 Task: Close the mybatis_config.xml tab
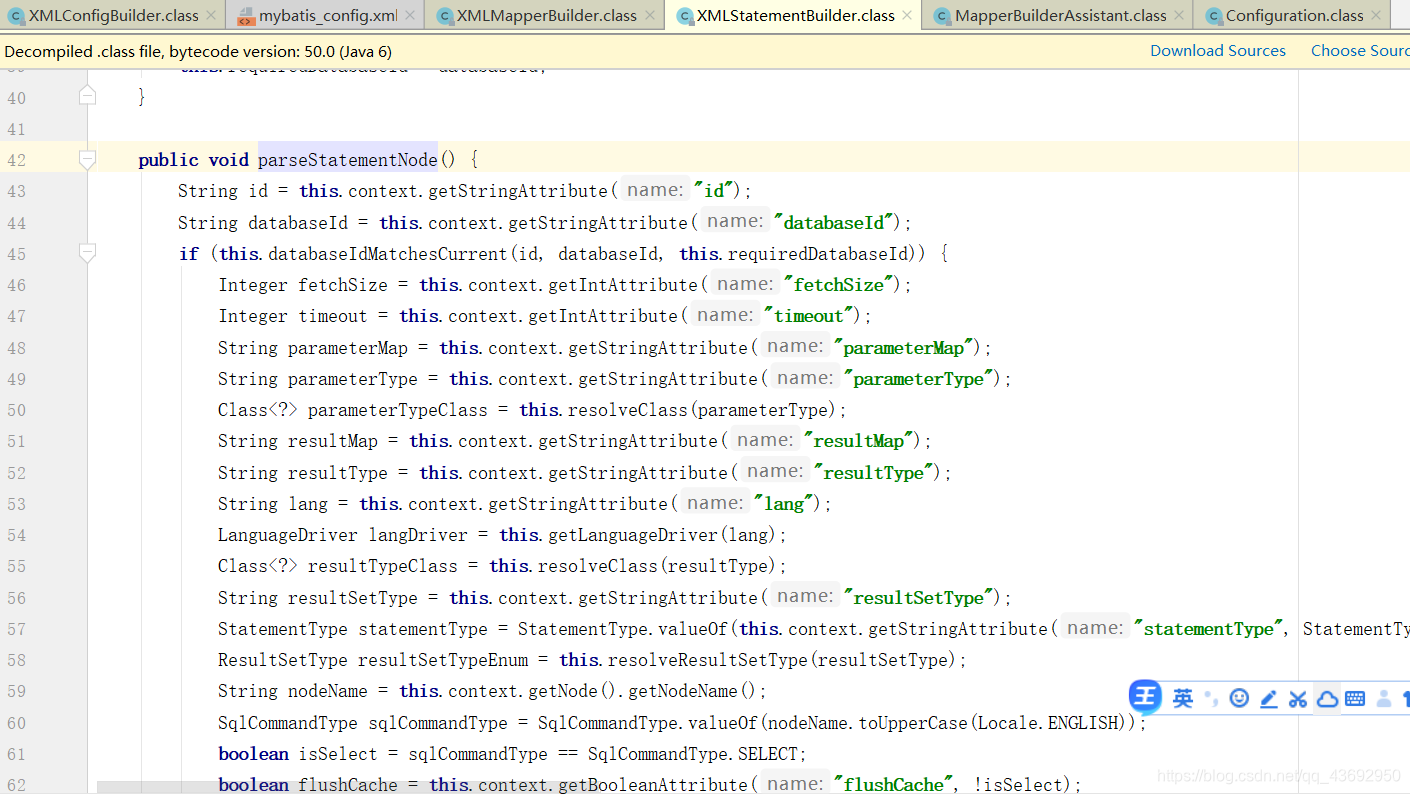[410, 15]
